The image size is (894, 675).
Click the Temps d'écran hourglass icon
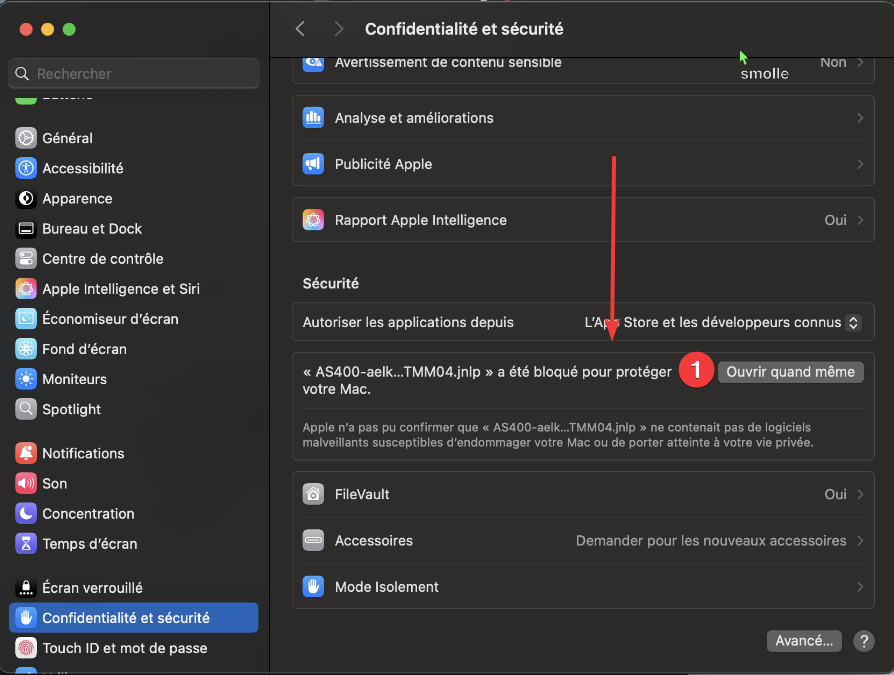tap(26, 544)
